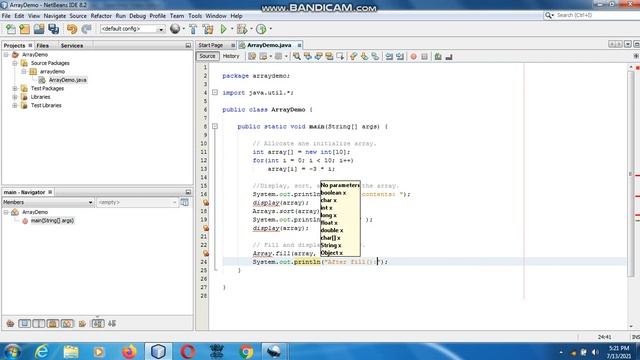Click the Source view button
The width and height of the screenshot is (640, 360).
coord(207,56)
